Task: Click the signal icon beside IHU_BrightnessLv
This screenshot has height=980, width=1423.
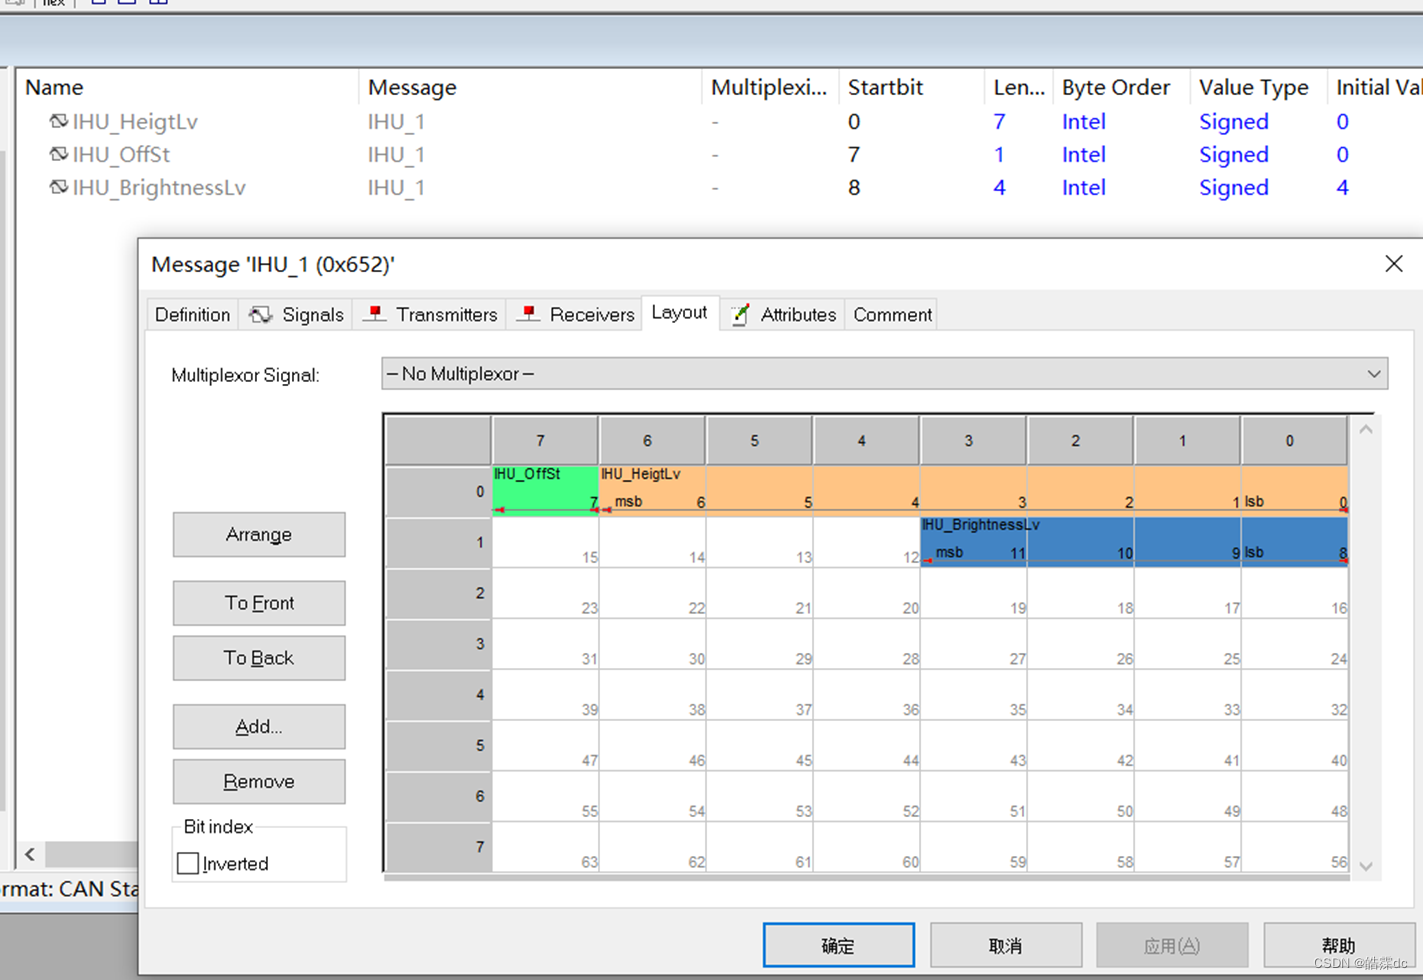Action: coord(58,187)
